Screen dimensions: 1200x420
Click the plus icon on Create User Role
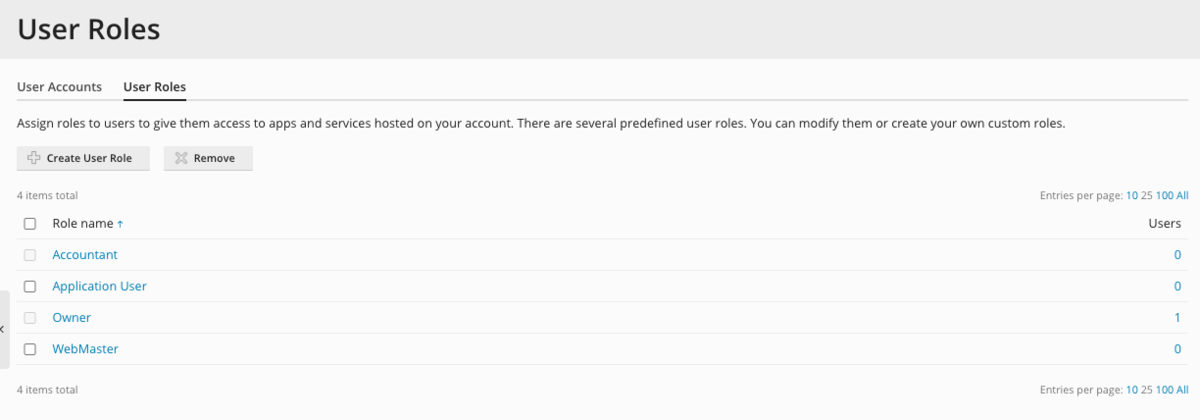pos(33,158)
